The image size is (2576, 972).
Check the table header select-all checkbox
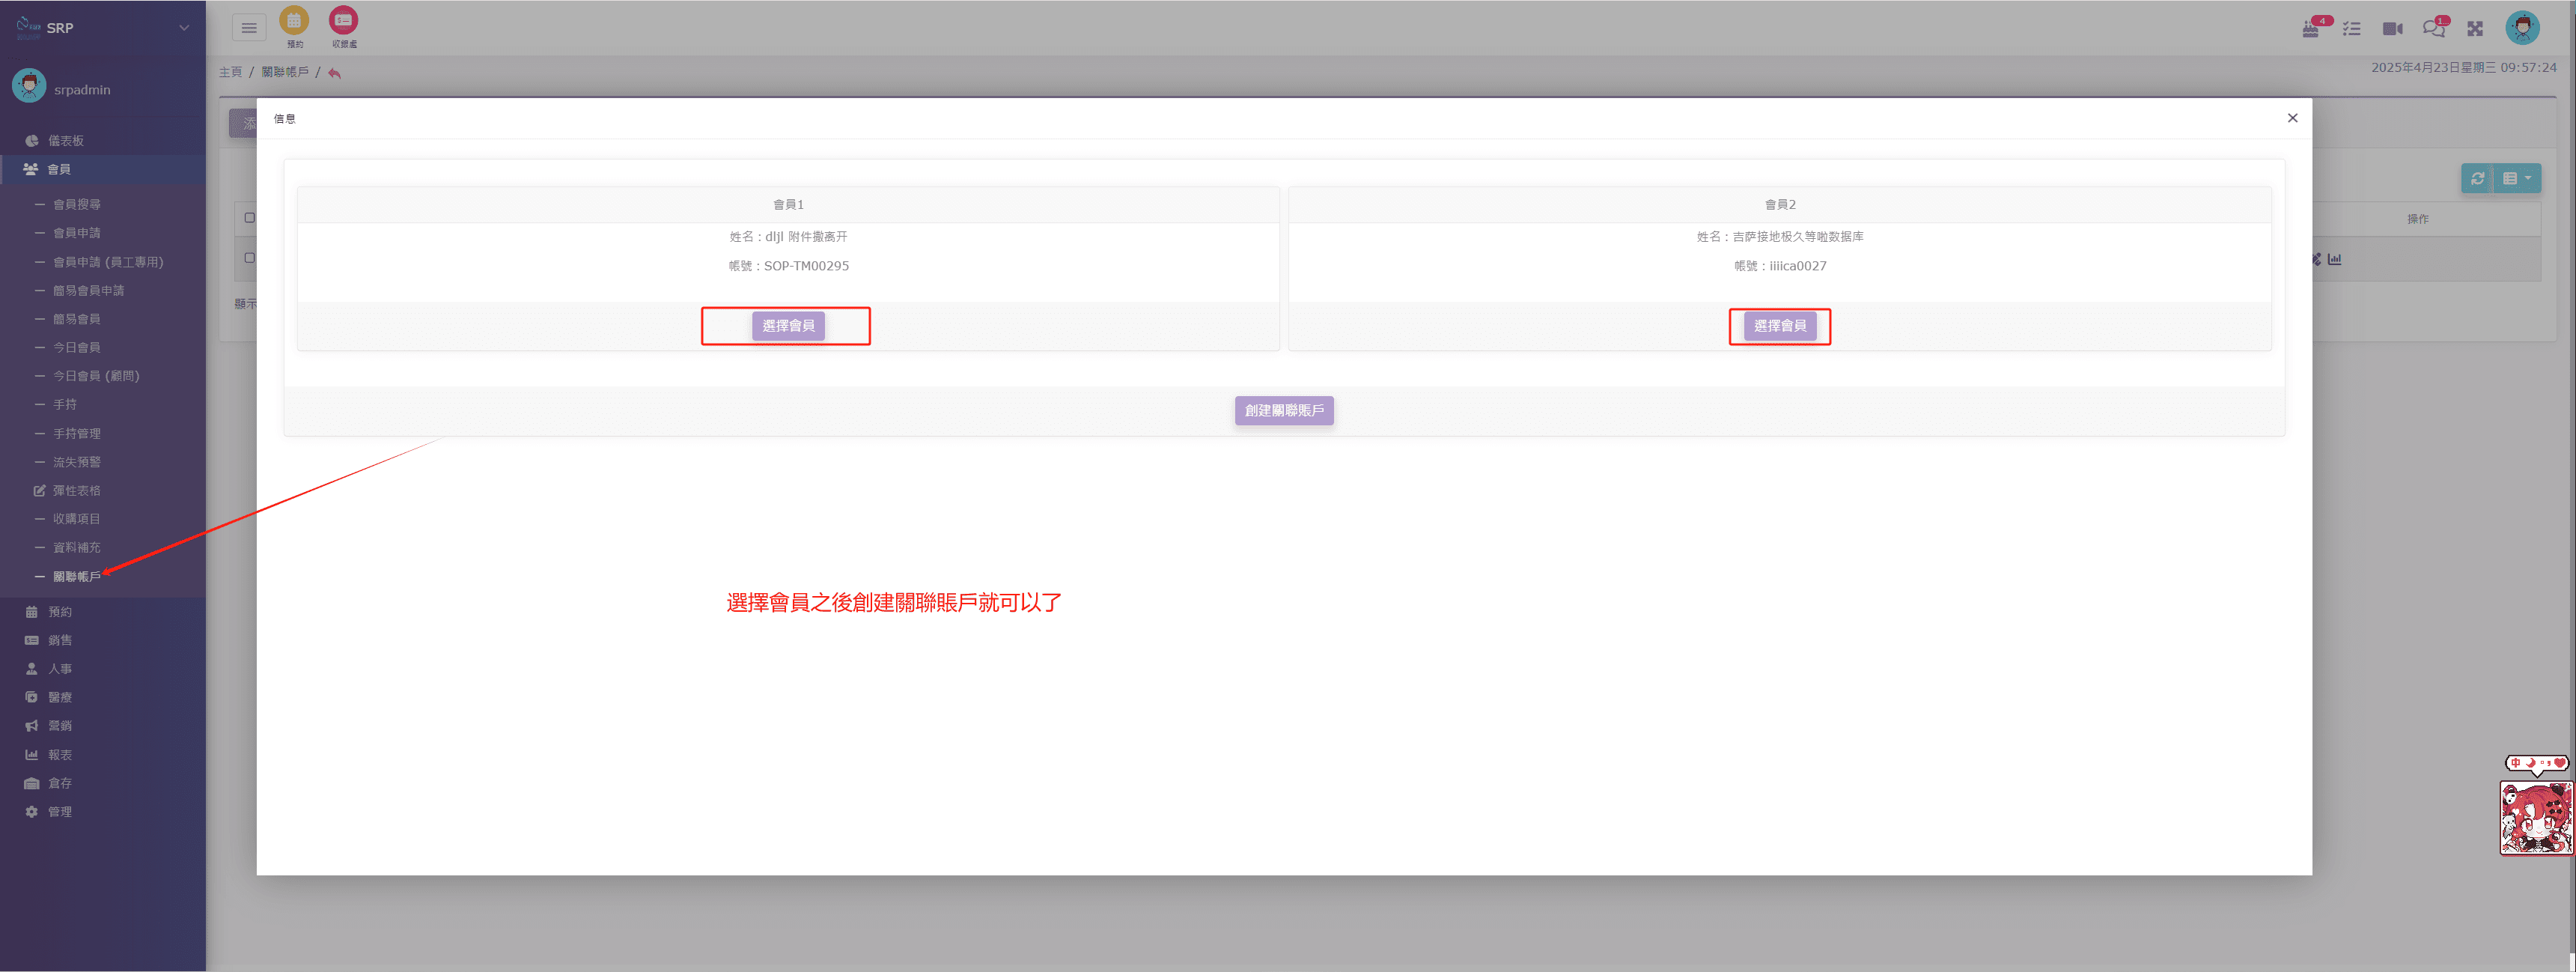pyautogui.click(x=250, y=218)
